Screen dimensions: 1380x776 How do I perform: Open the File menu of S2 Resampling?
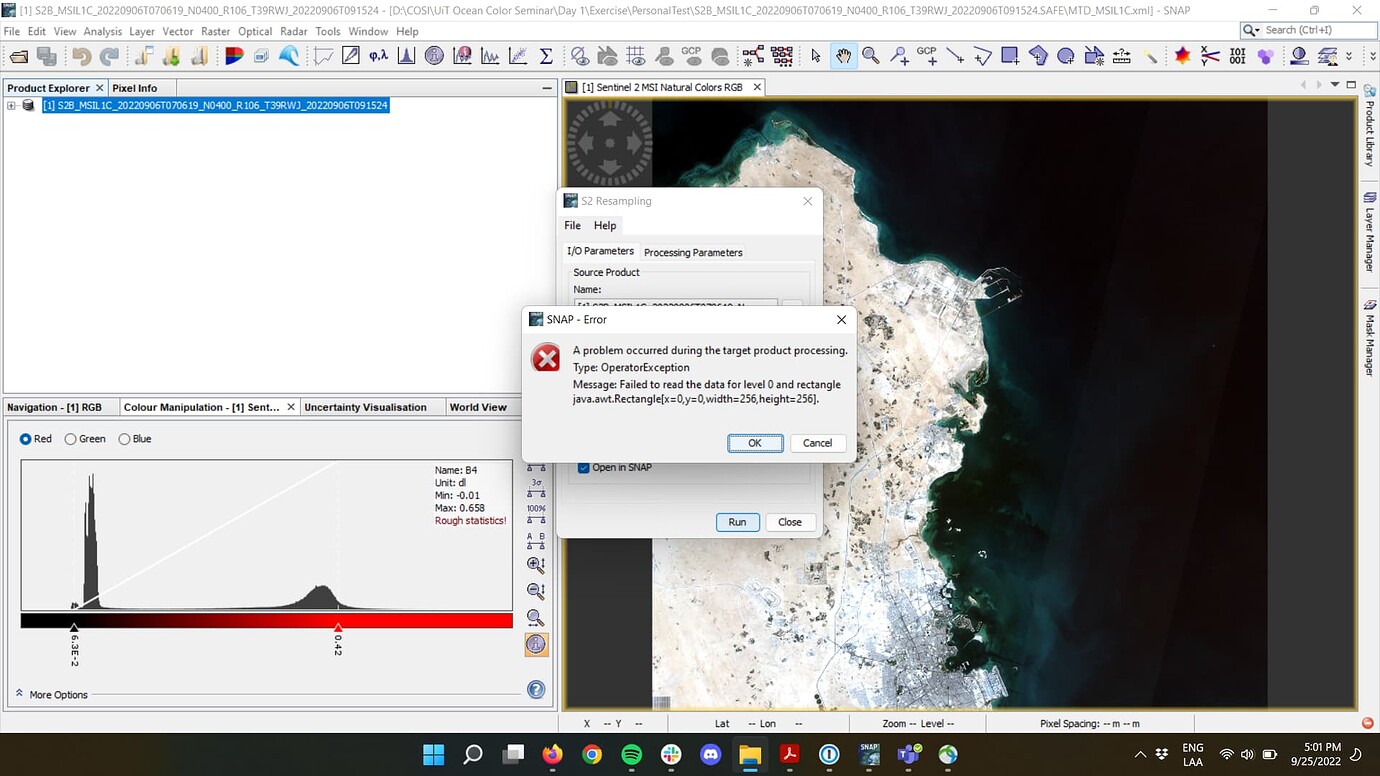pos(572,225)
